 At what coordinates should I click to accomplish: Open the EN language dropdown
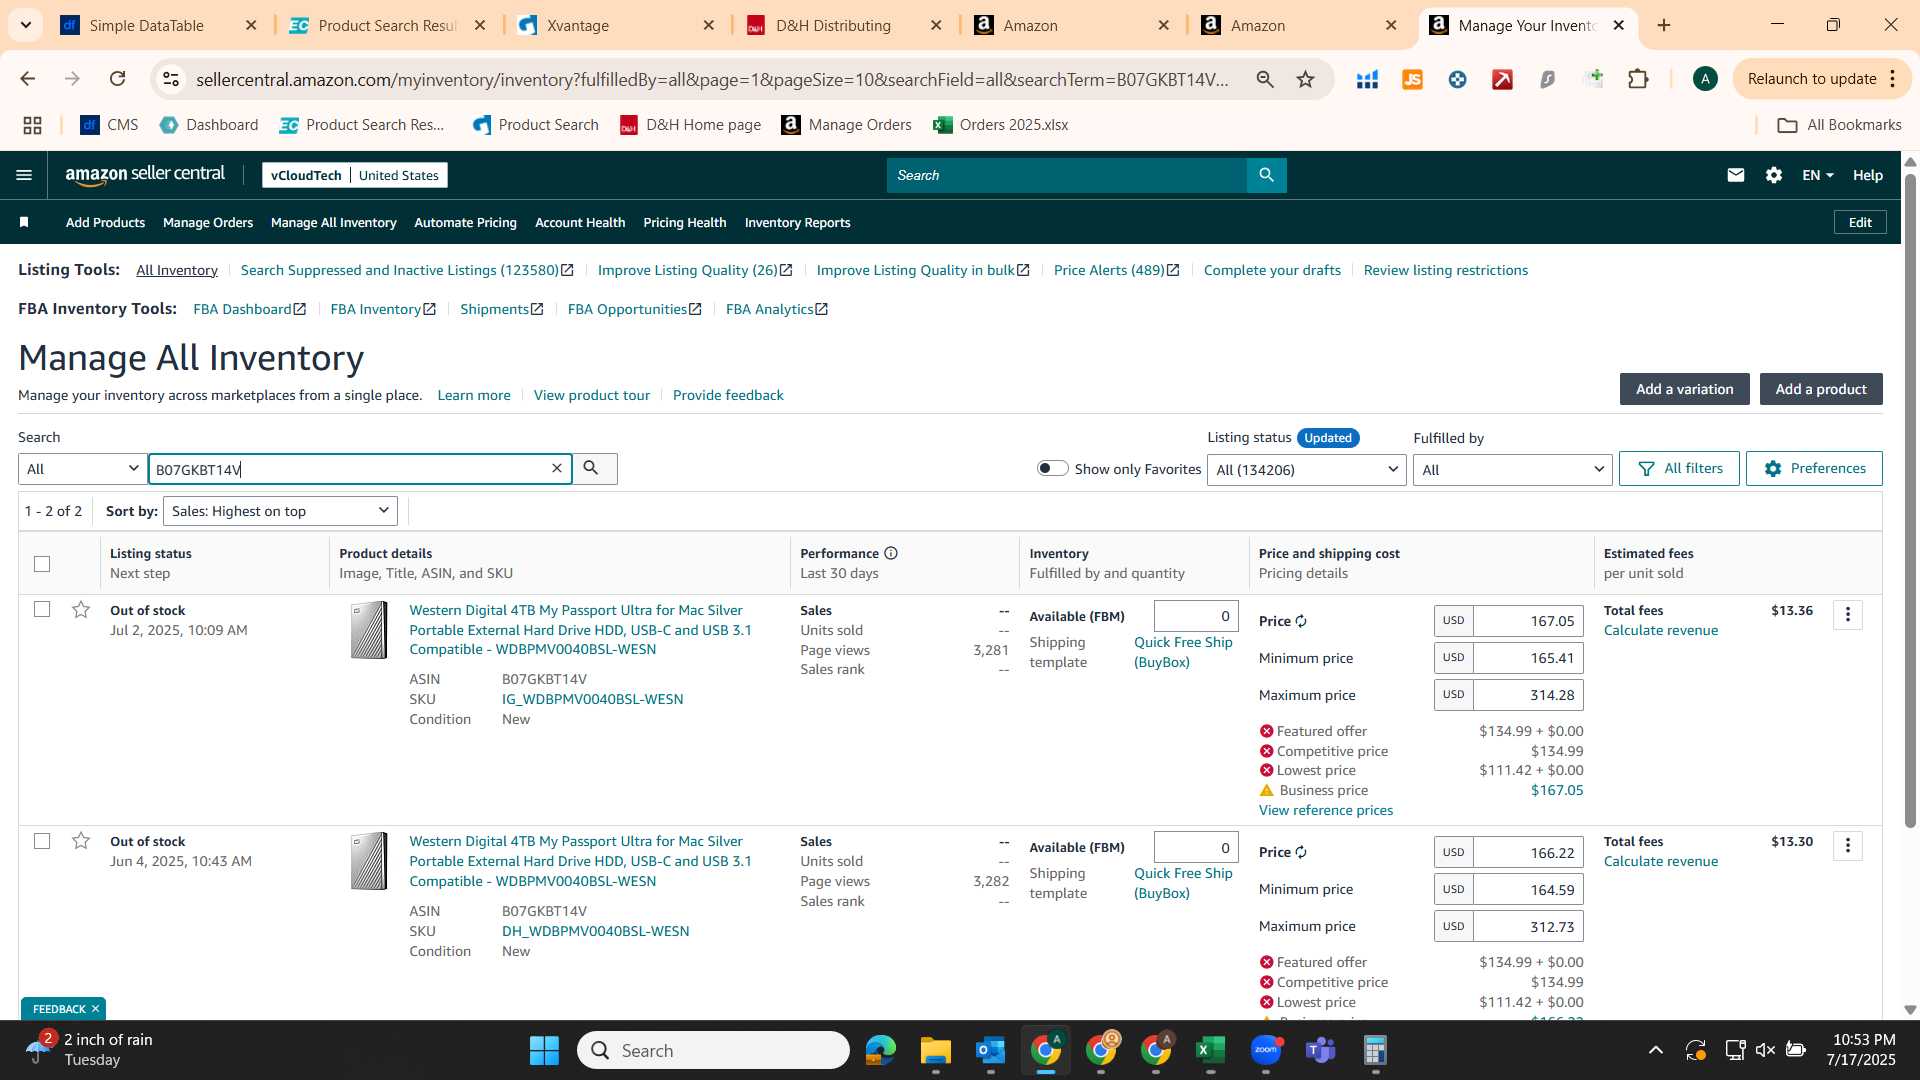click(x=1817, y=175)
